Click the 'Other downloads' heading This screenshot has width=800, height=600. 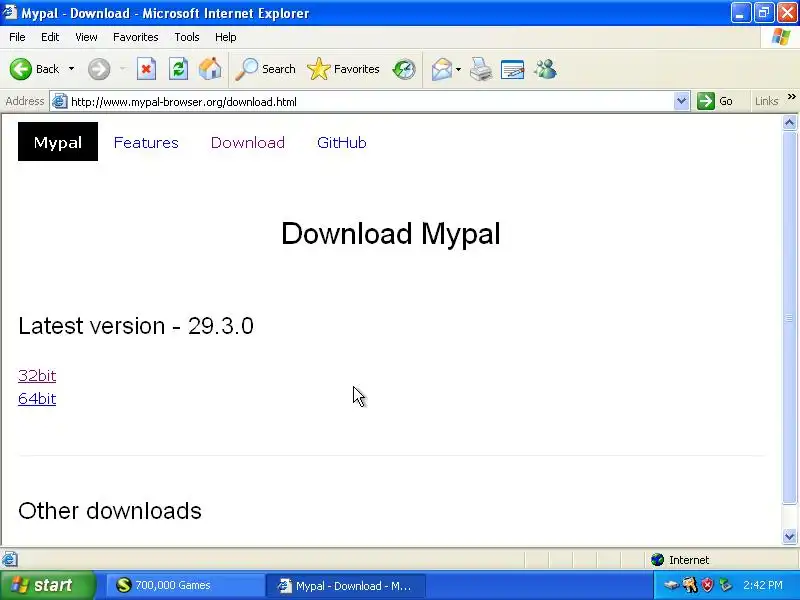110,511
